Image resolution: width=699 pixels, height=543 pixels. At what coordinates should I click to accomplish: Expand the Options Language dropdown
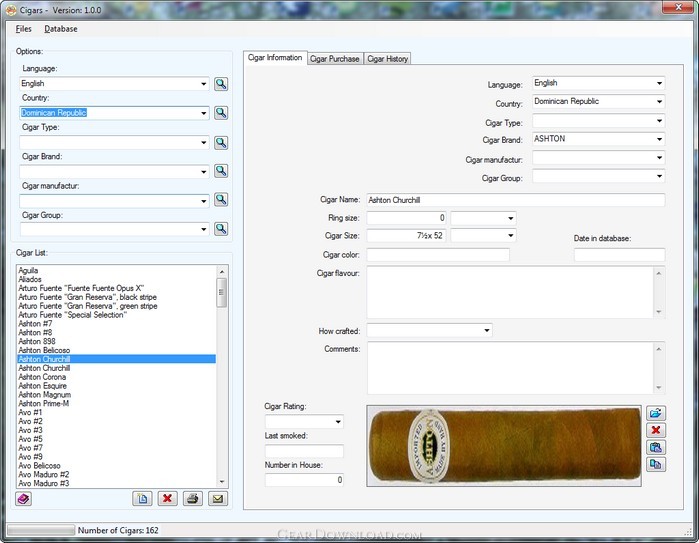[204, 84]
